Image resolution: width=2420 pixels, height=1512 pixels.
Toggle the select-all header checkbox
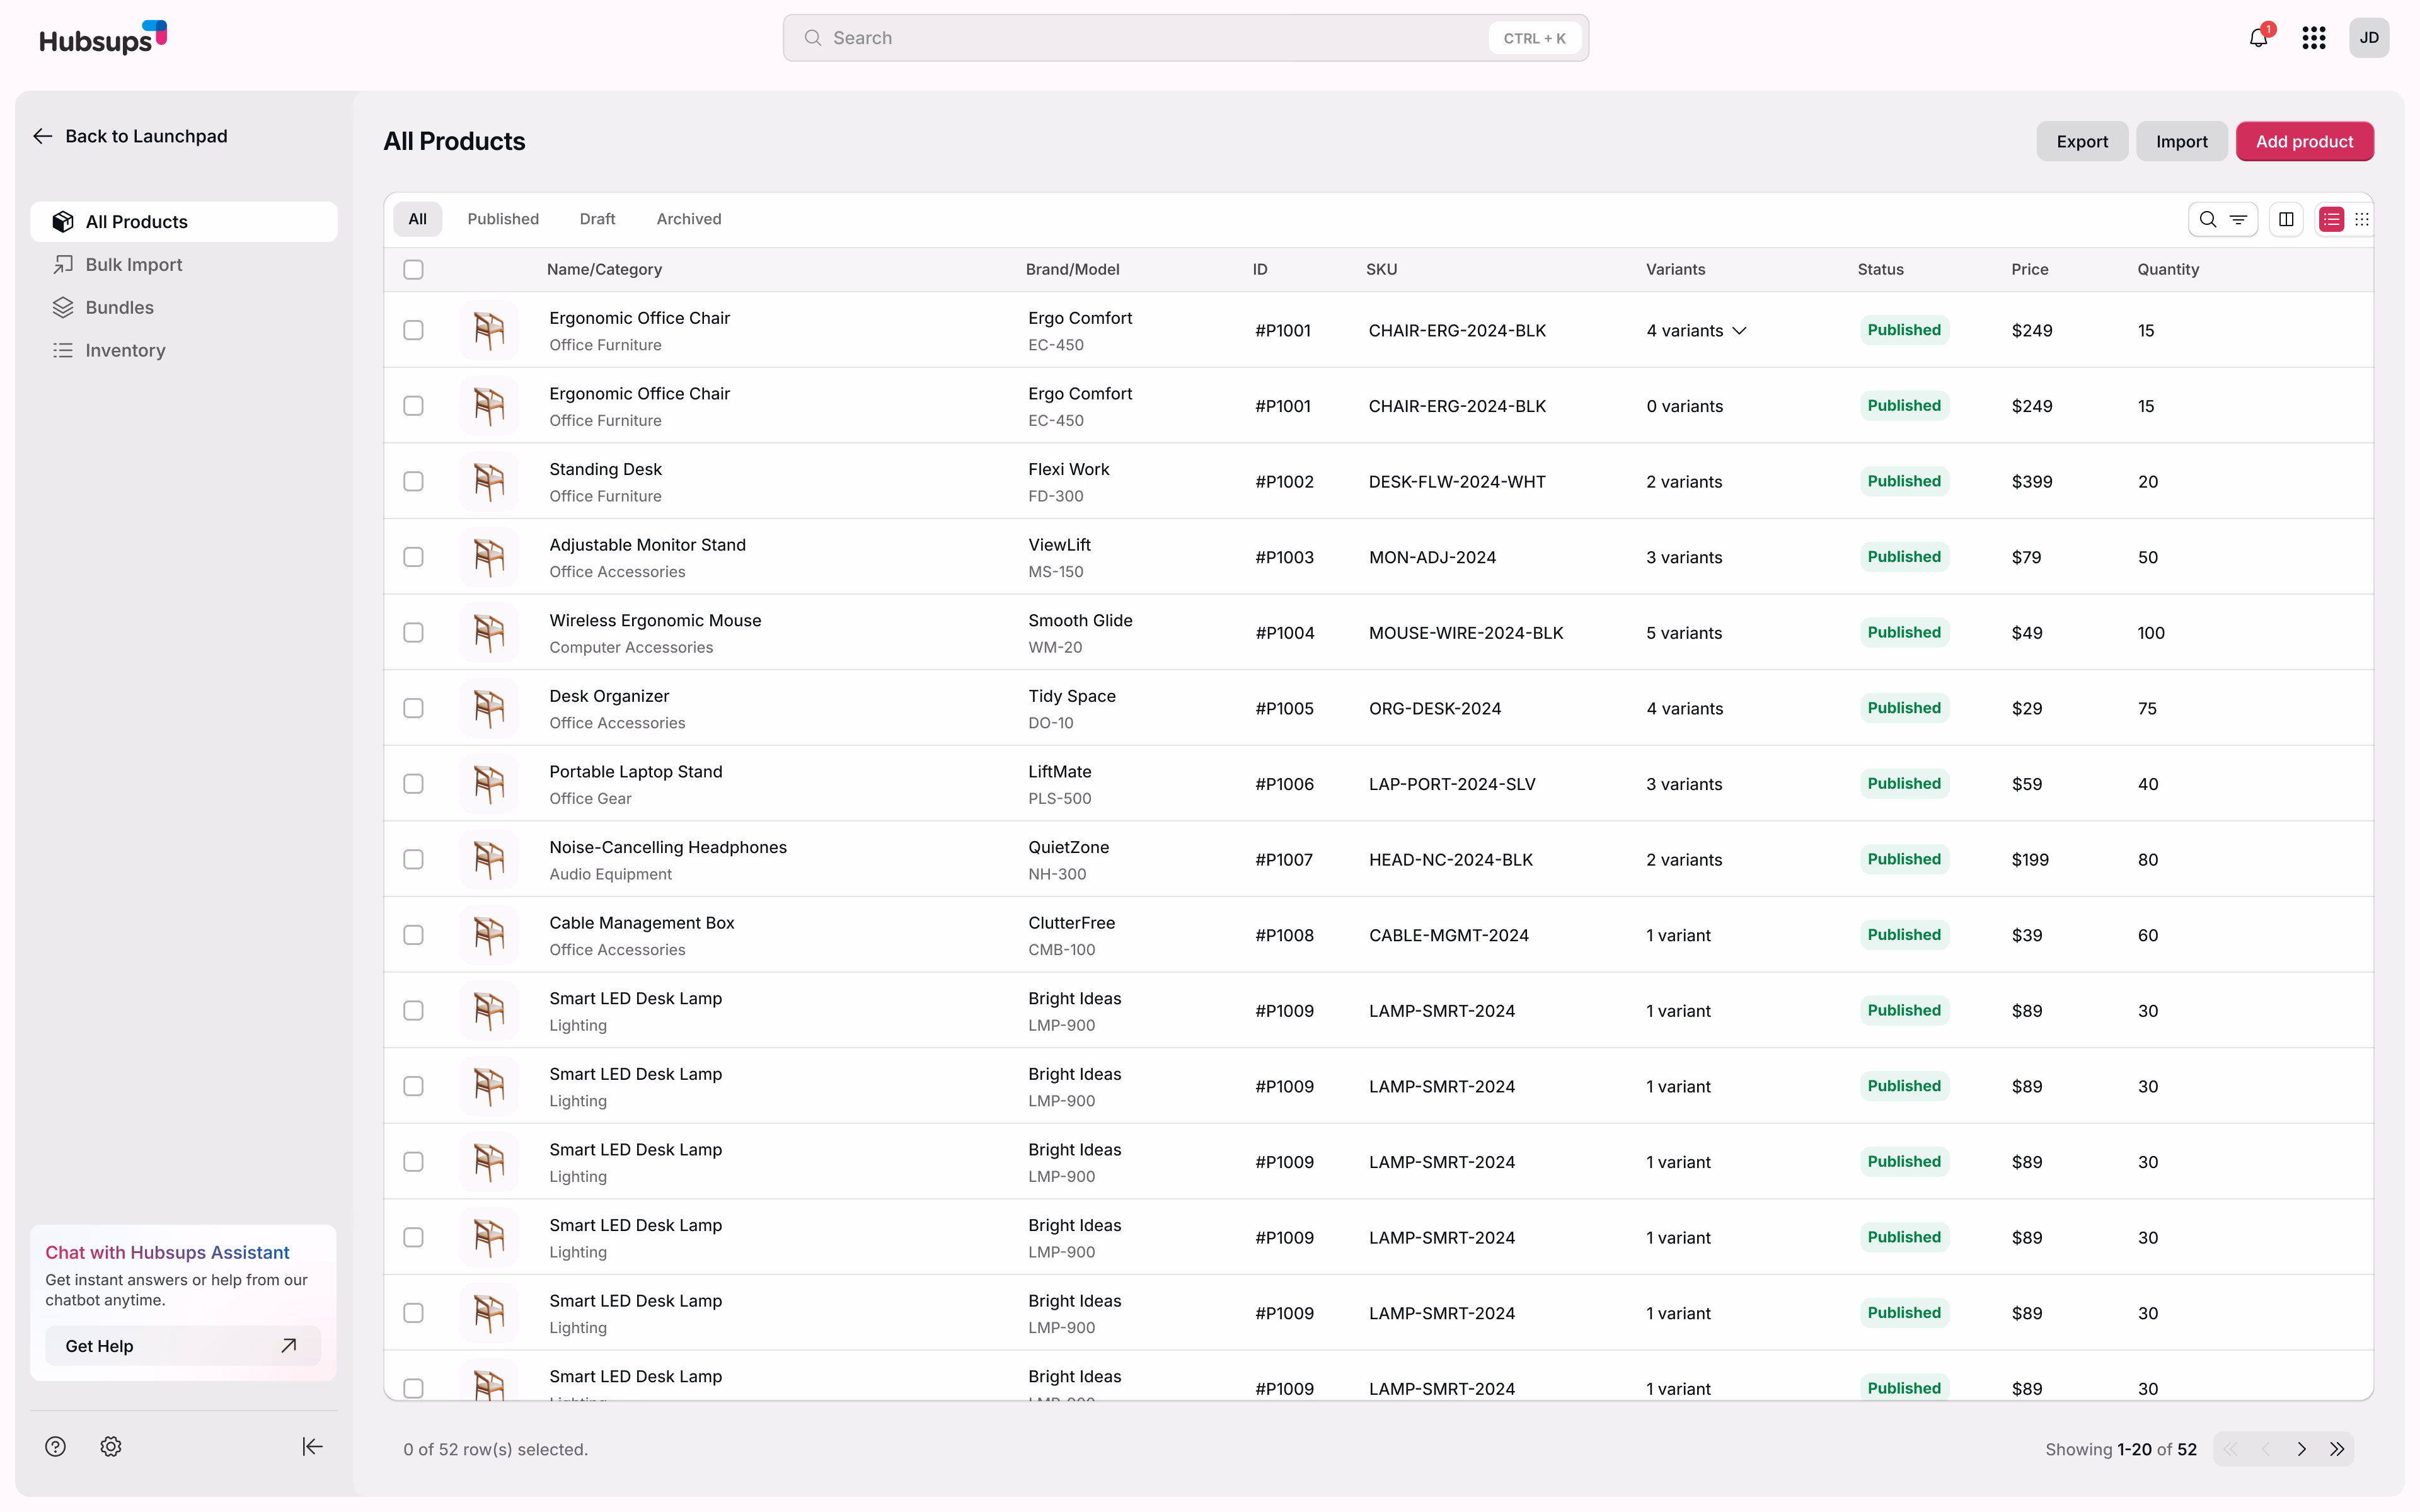coord(413,269)
